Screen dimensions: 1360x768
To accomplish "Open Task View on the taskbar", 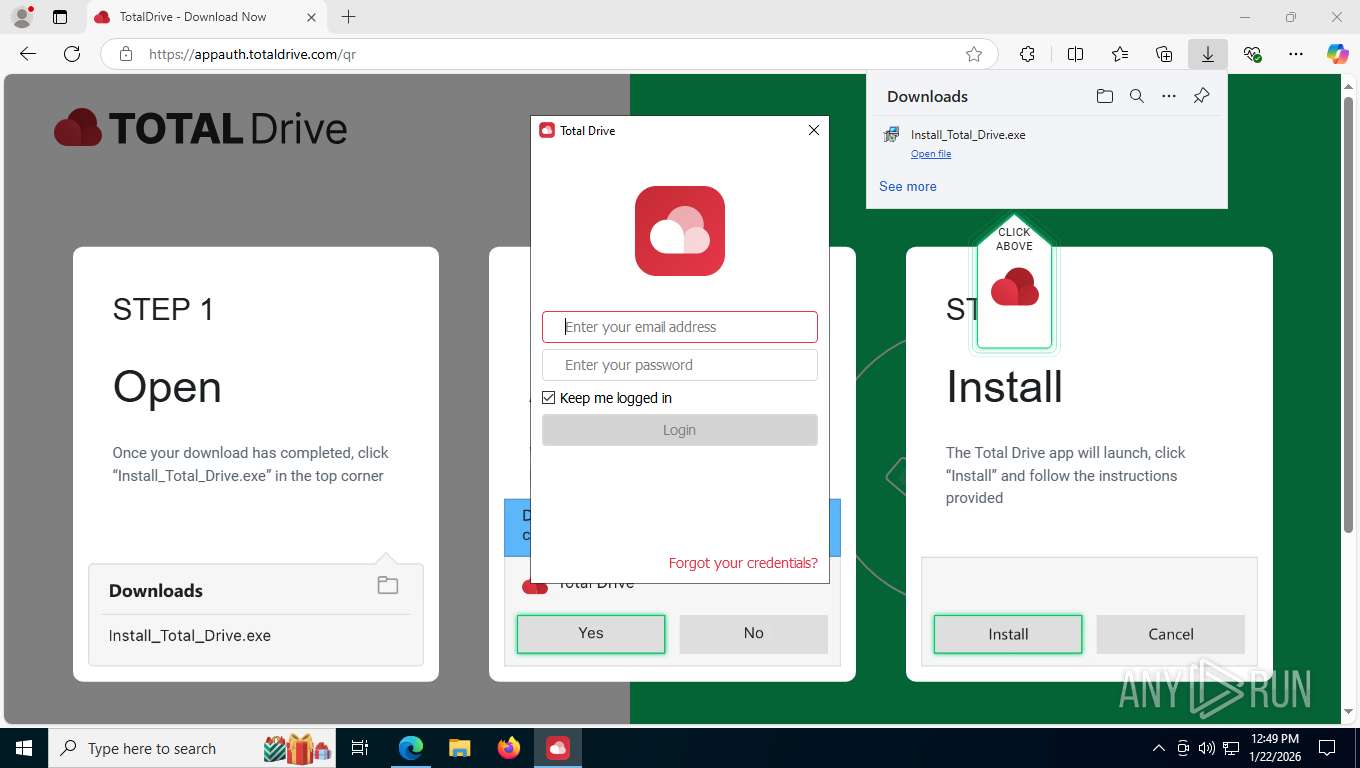I will tap(360, 748).
